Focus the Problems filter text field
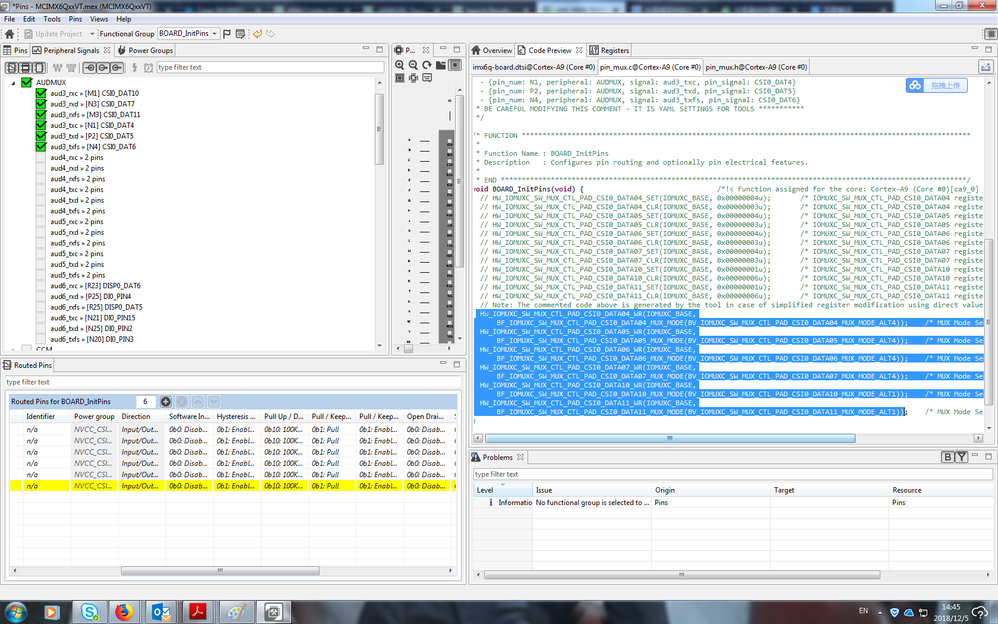Image resolution: width=998 pixels, height=624 pixels. [x=732, y=474]
